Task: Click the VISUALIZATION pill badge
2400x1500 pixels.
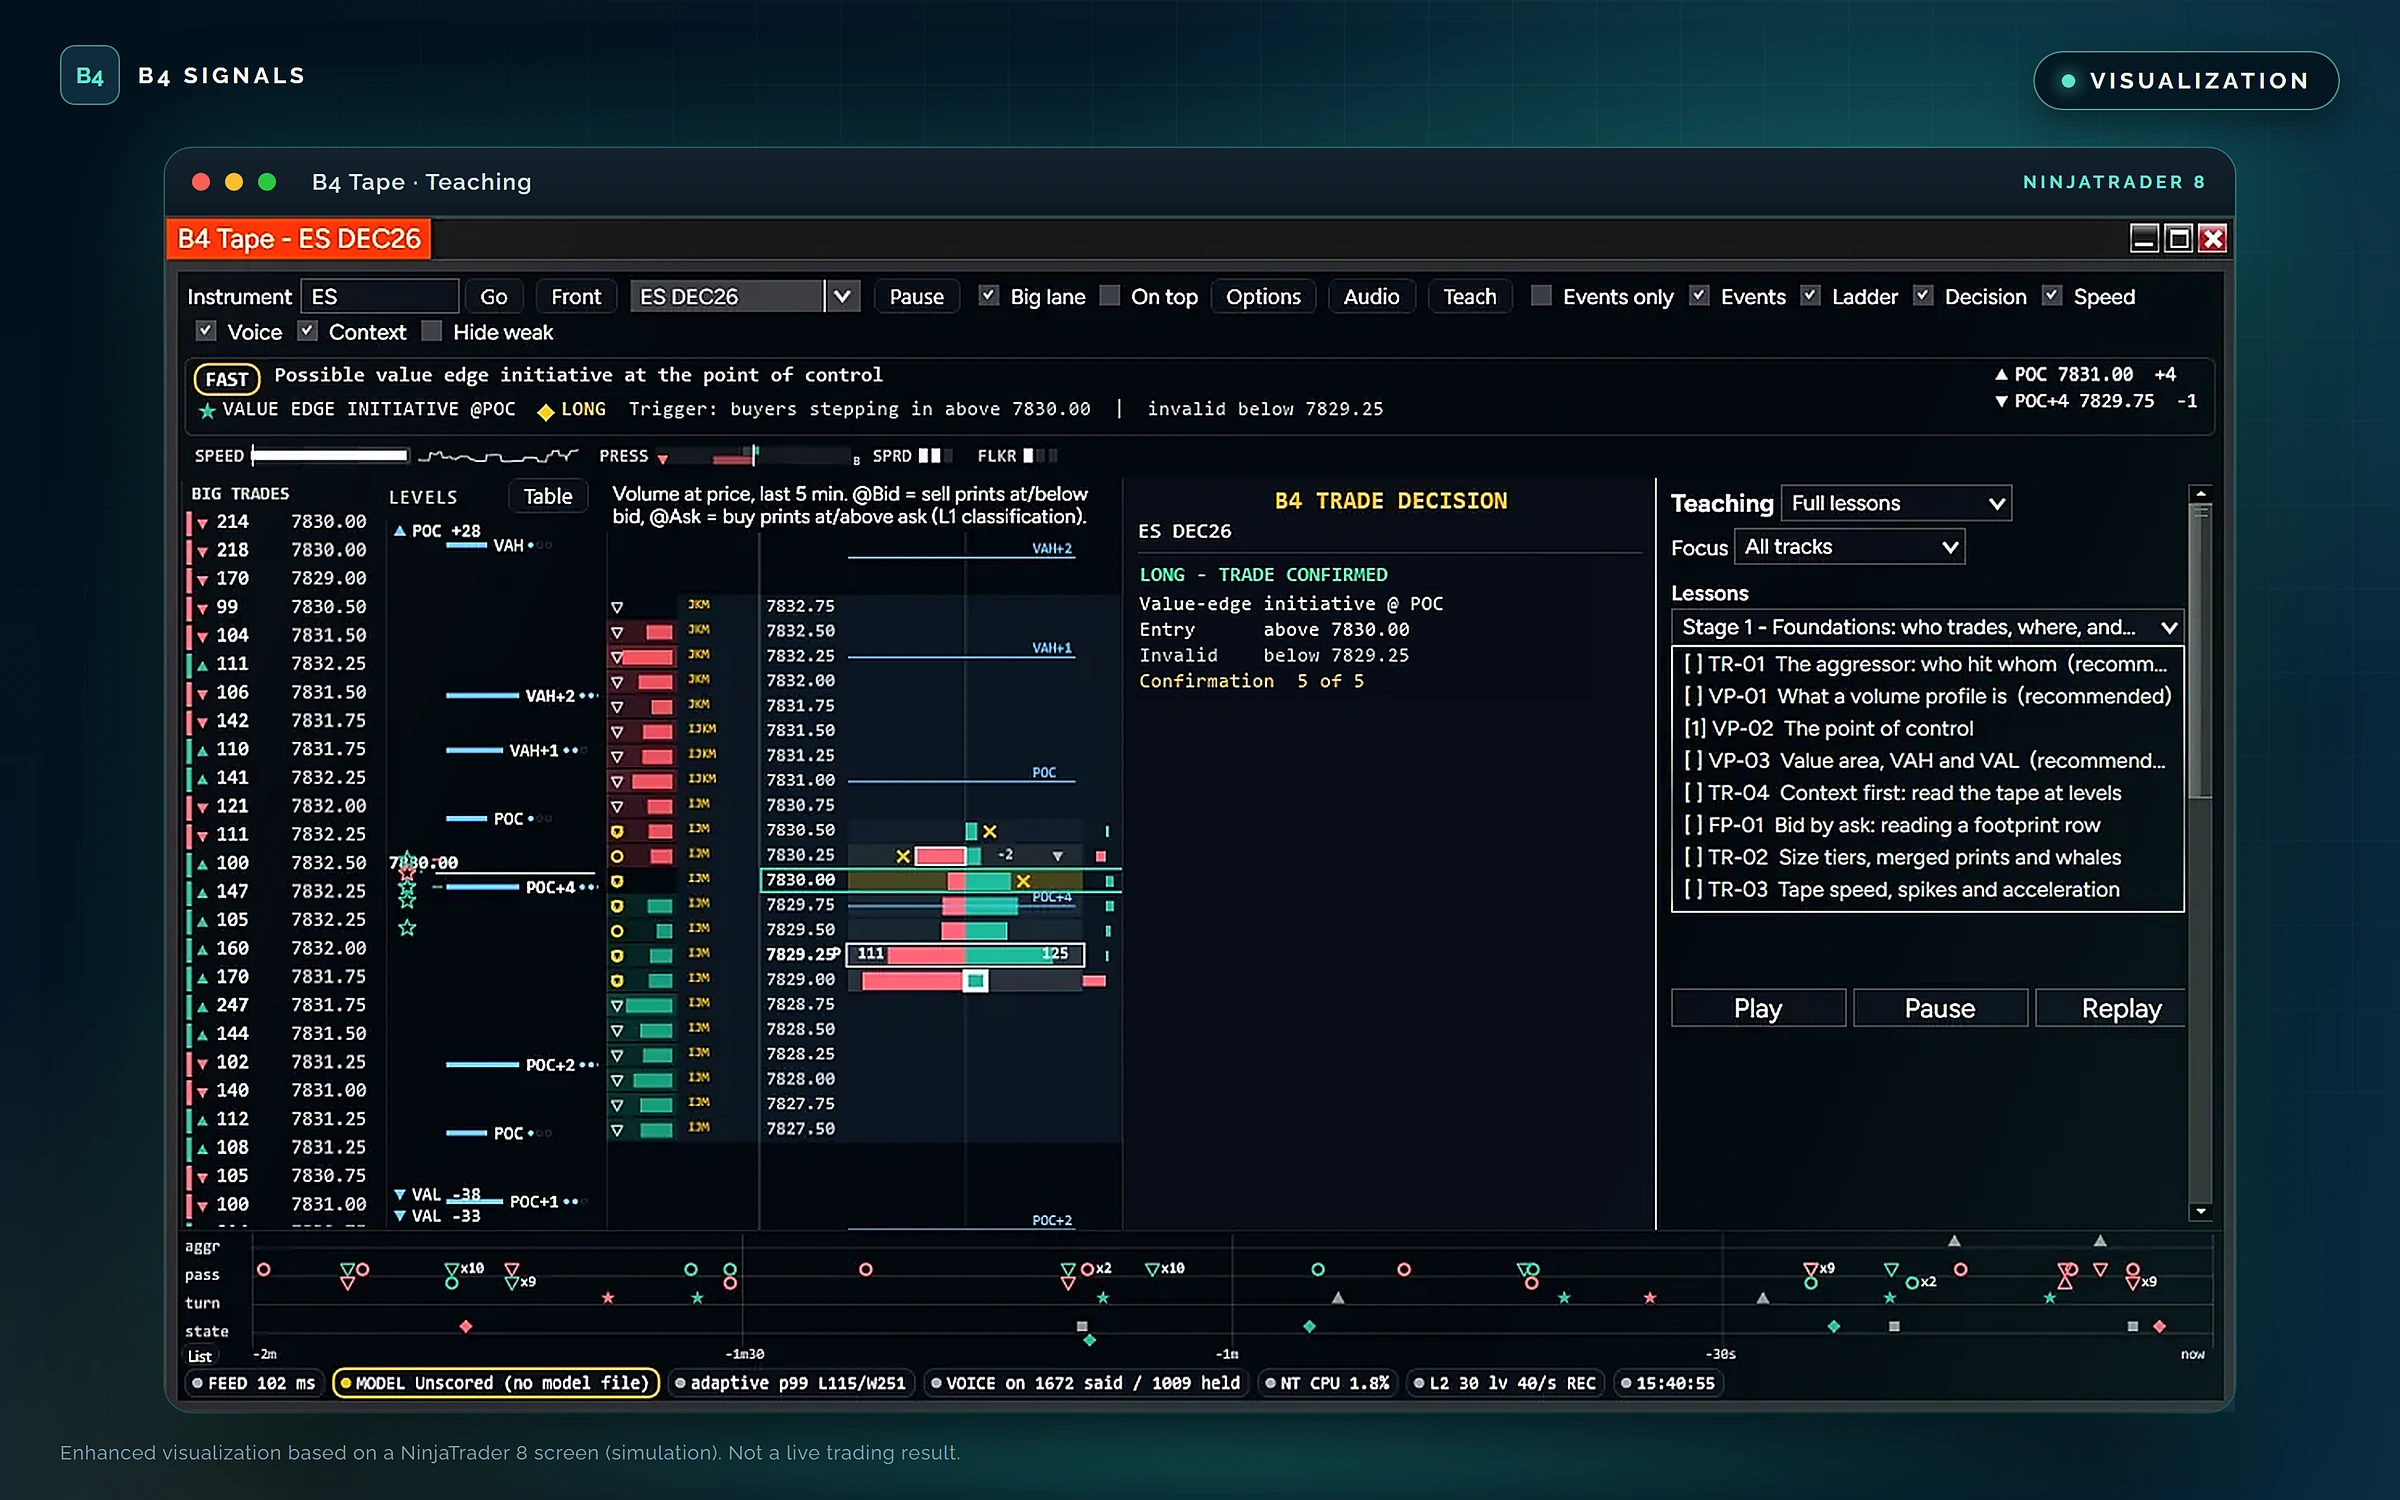Action: click(x=2186, y=81)
